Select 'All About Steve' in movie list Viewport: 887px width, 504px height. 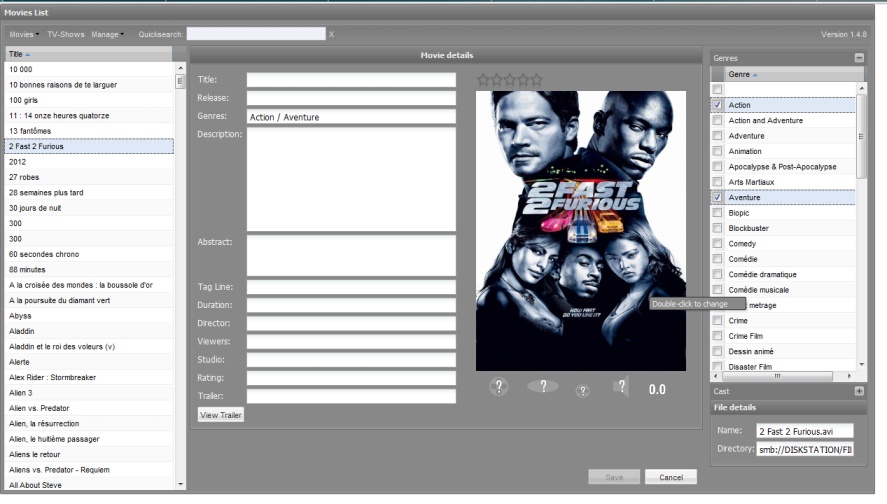click(89, 485)
